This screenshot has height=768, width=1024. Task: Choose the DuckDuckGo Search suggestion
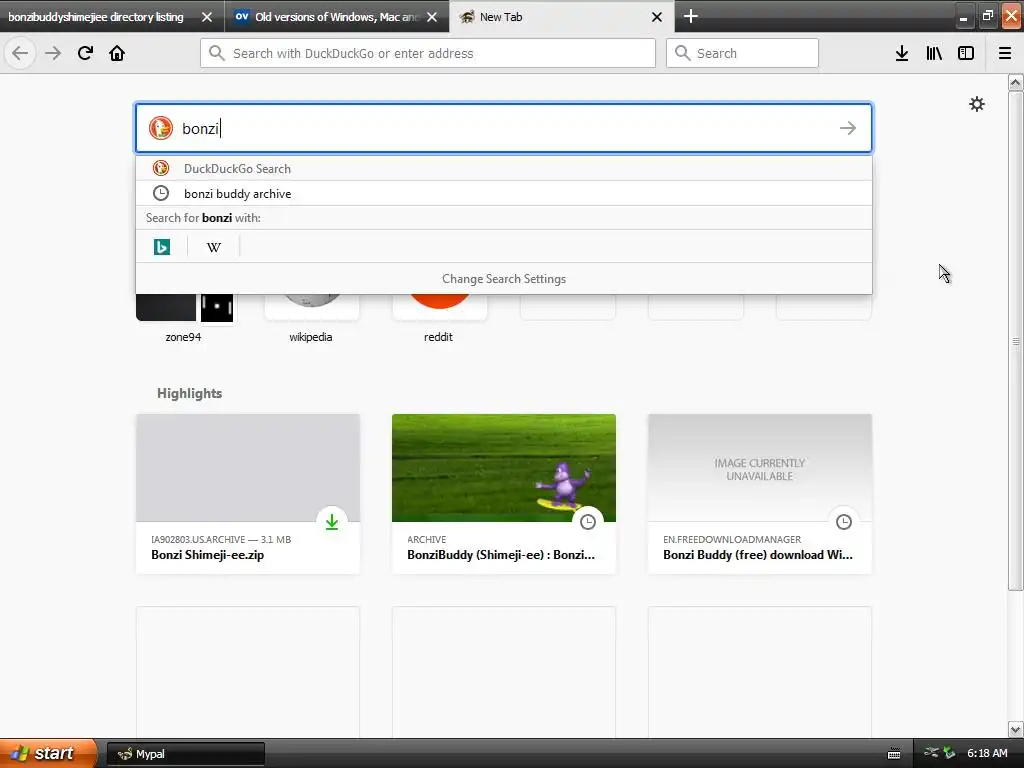point(504,168)
